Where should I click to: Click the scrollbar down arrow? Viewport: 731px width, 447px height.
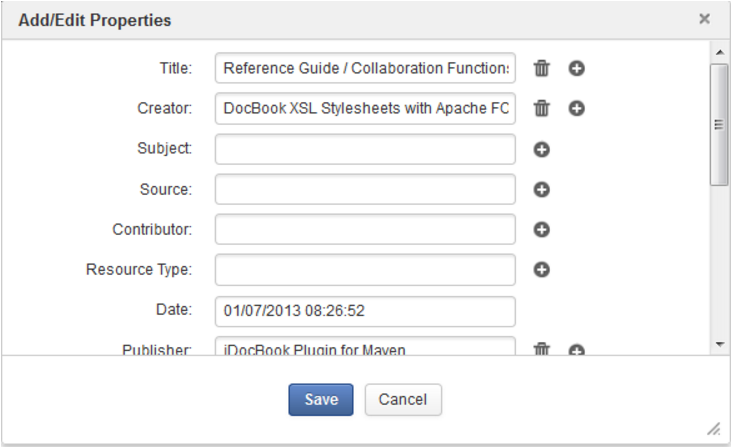[720, 344]
